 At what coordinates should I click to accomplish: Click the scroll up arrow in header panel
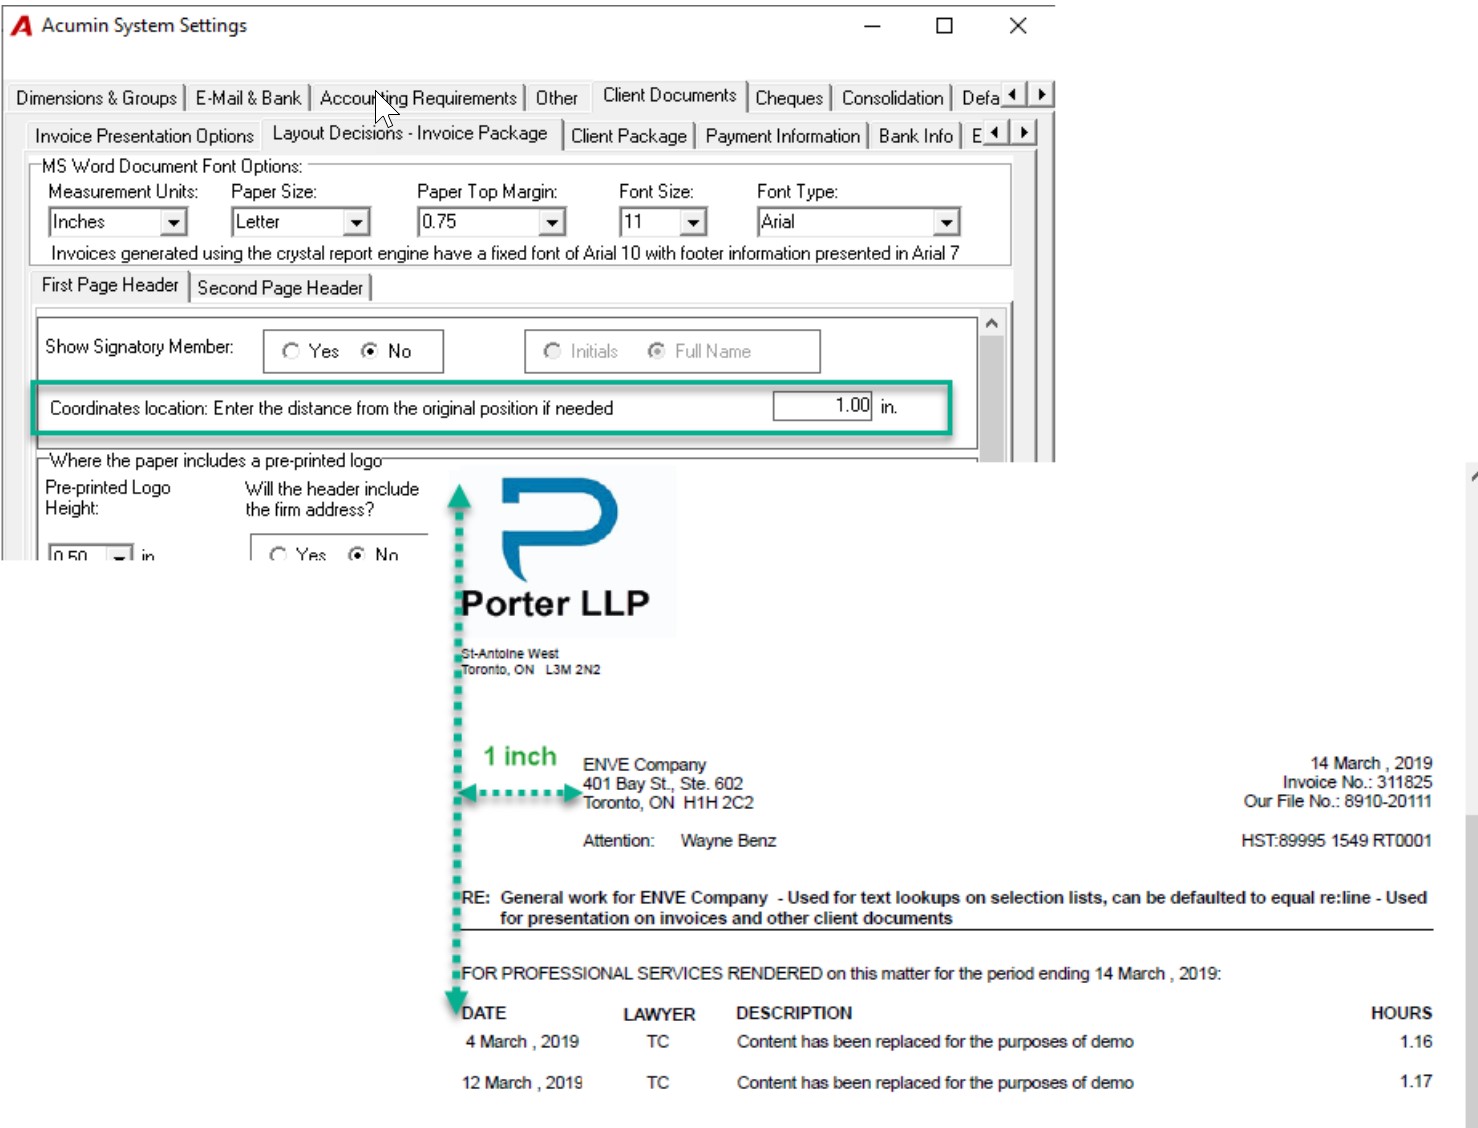[991, 324]
